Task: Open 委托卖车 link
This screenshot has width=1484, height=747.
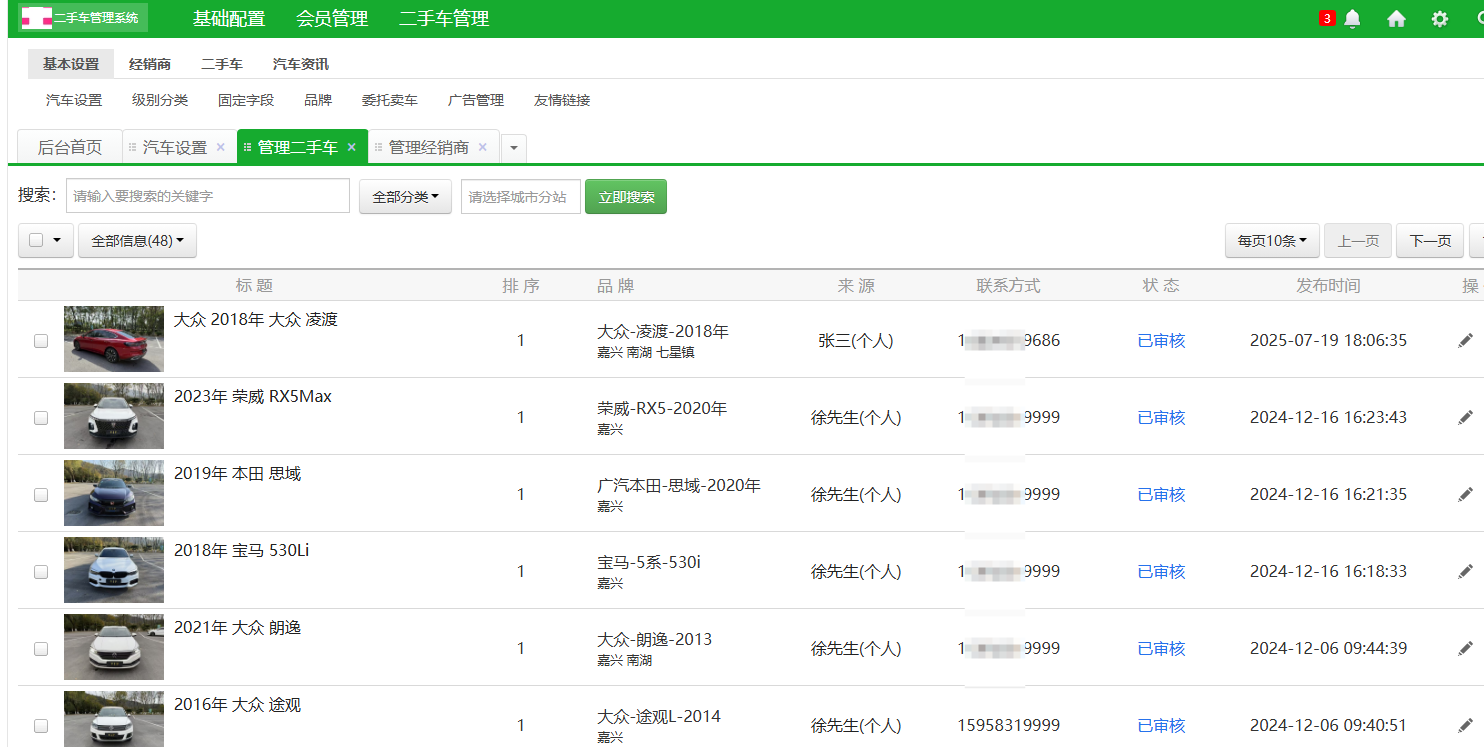Action: (x=390, y=100)
